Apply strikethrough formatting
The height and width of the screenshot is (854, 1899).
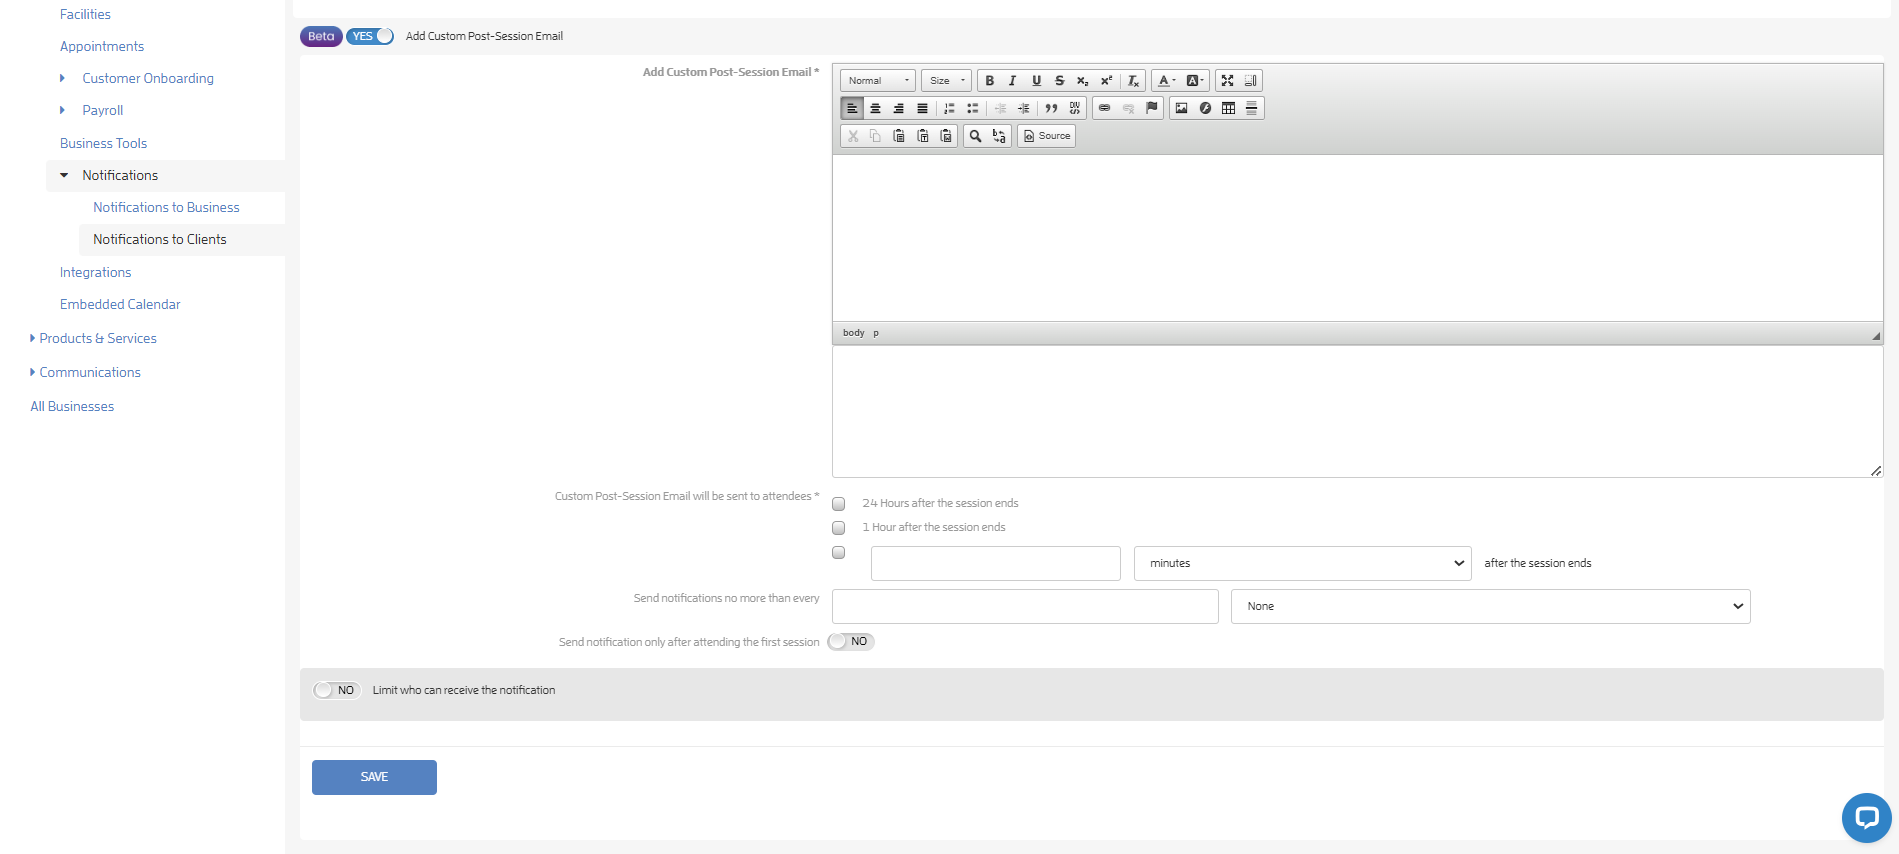[1059, 81]
